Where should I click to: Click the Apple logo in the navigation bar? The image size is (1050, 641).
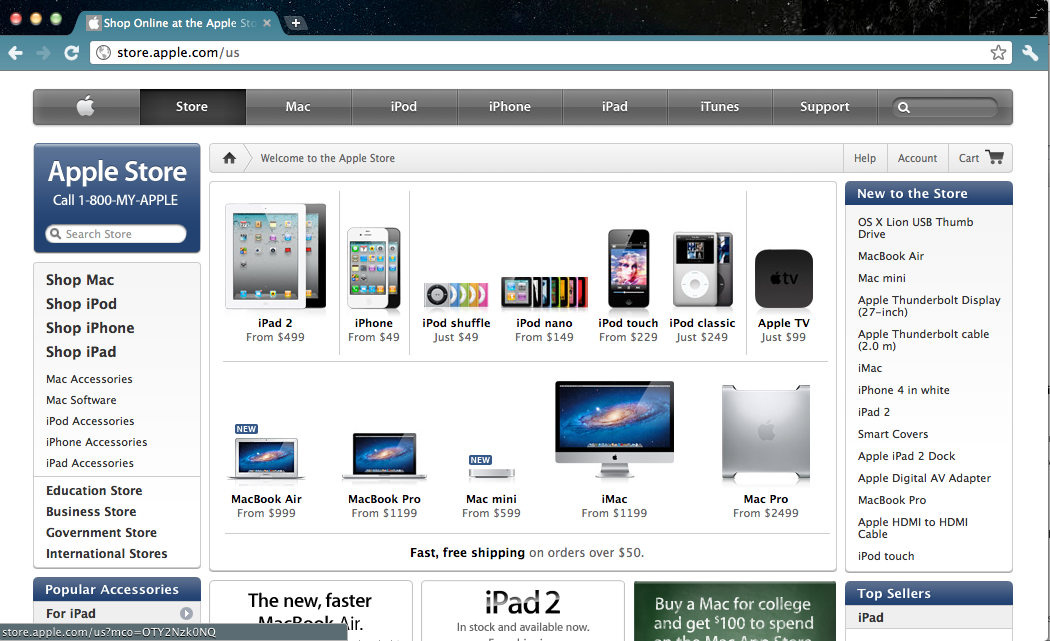(86, 106)
